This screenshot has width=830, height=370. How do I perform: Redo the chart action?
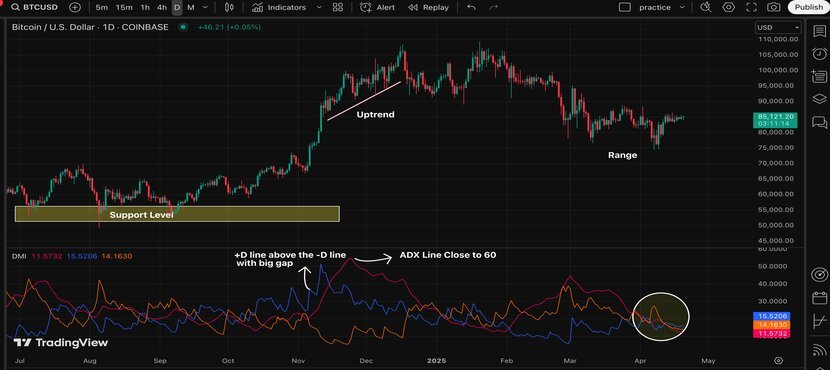pyautogui.click(x=493, y=7)
